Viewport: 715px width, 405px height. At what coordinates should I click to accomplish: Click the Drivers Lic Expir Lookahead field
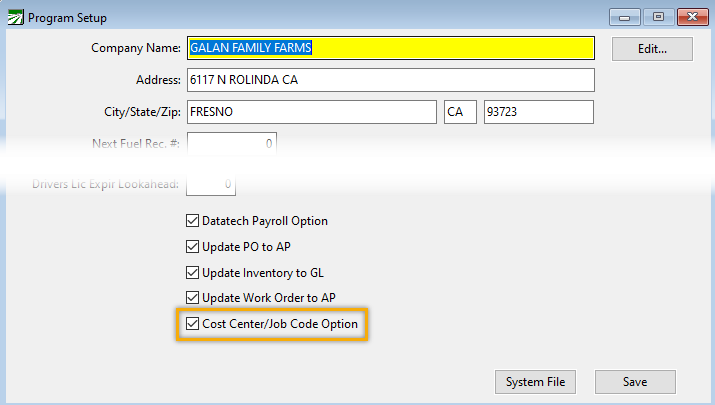[210, 184]
